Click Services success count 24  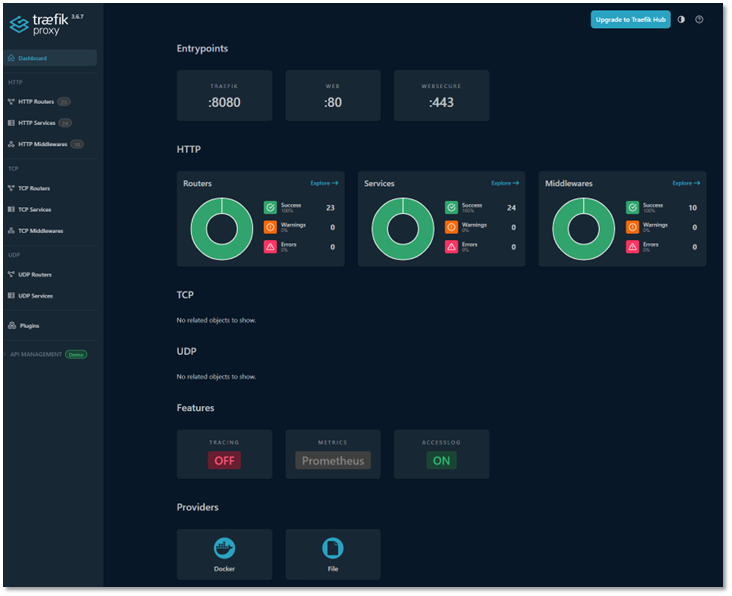pyautogui.click(x=512, y=208)
